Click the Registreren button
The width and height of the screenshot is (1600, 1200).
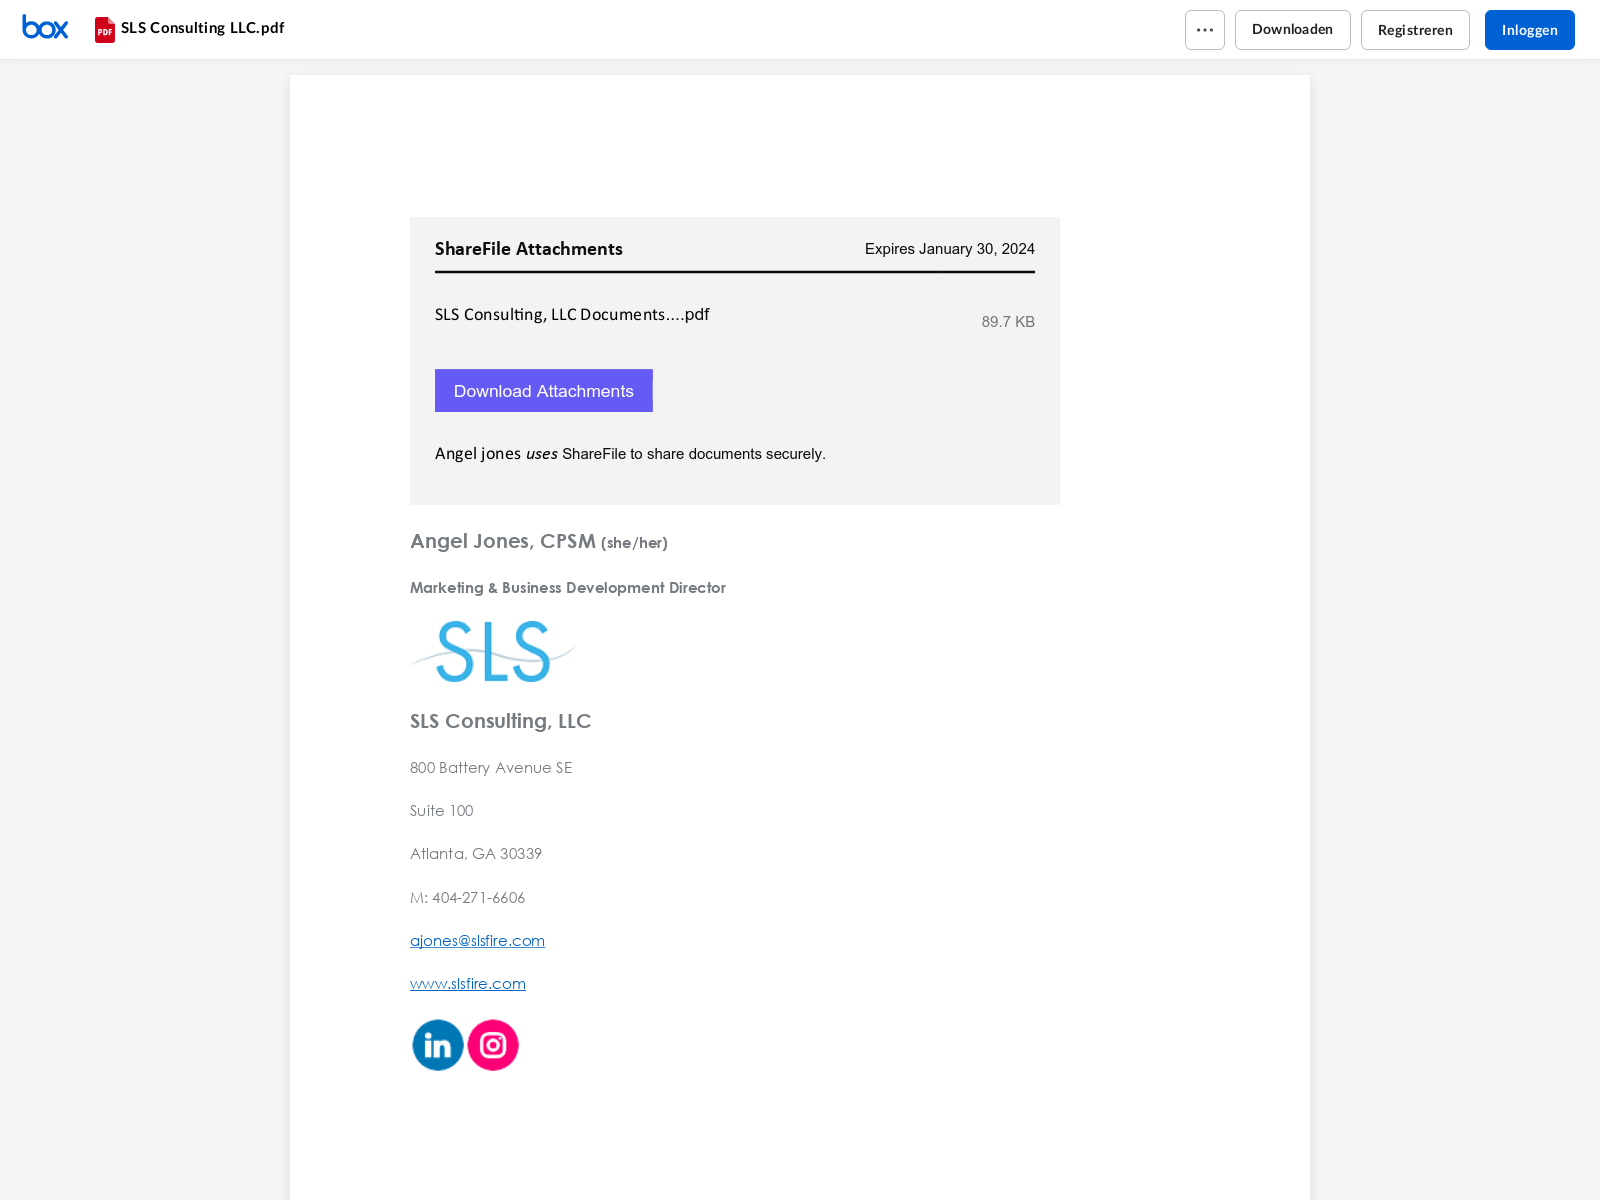click(x=1415, y=30)
